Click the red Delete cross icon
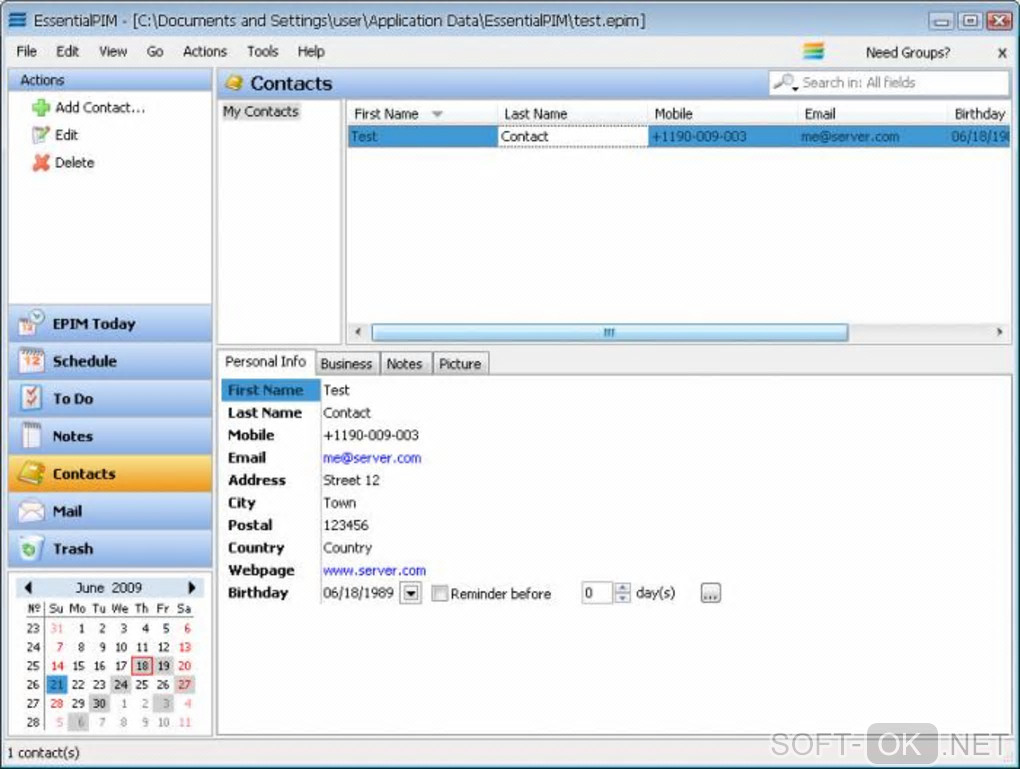 (41, 163)
